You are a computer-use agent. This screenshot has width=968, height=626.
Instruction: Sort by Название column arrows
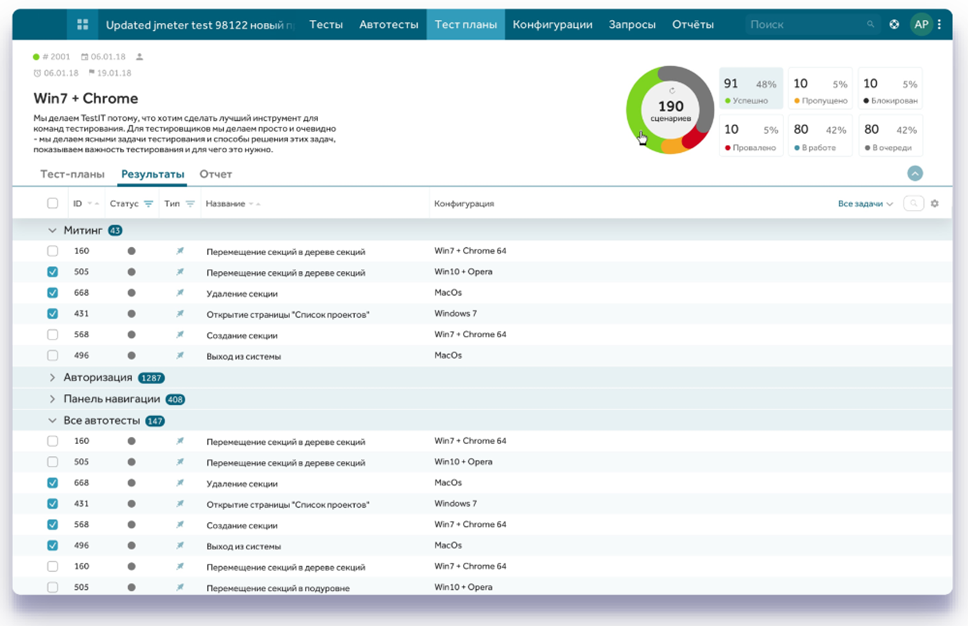pyautogui.click(x=254, y=204)
